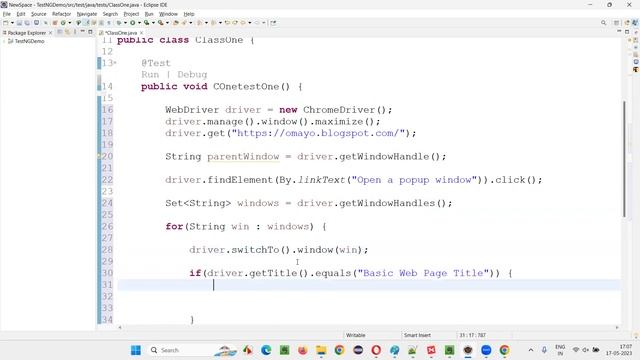Image resolution: width=640 pixels, height=360 pixels.
Task: Click the Writable status bar entry
Action: [356, 335]
